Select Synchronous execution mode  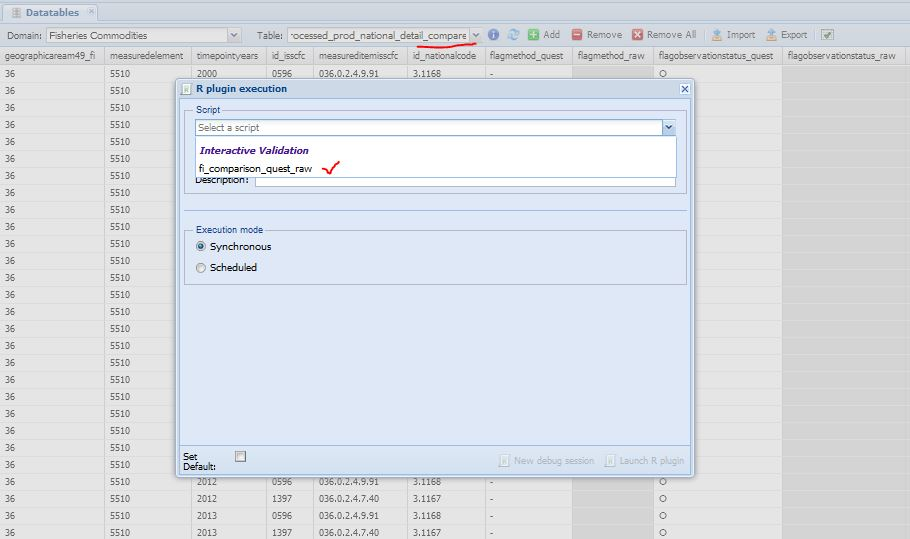point(201,247)
